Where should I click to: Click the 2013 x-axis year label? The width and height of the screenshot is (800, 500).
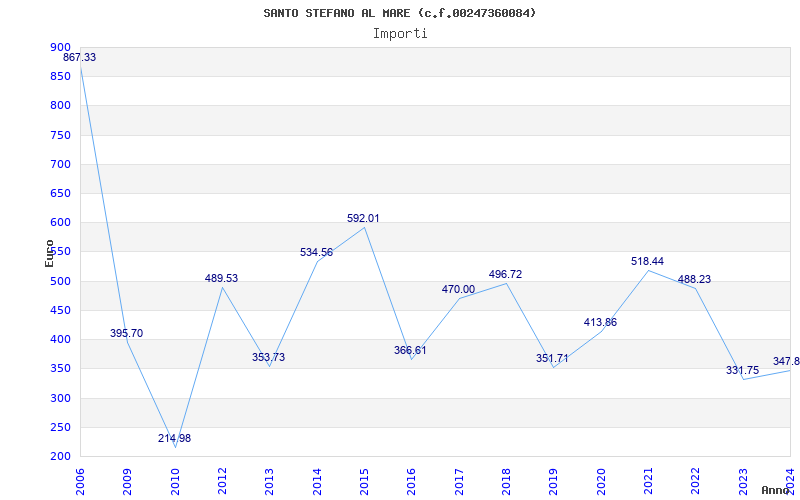(x=269, y=482)
